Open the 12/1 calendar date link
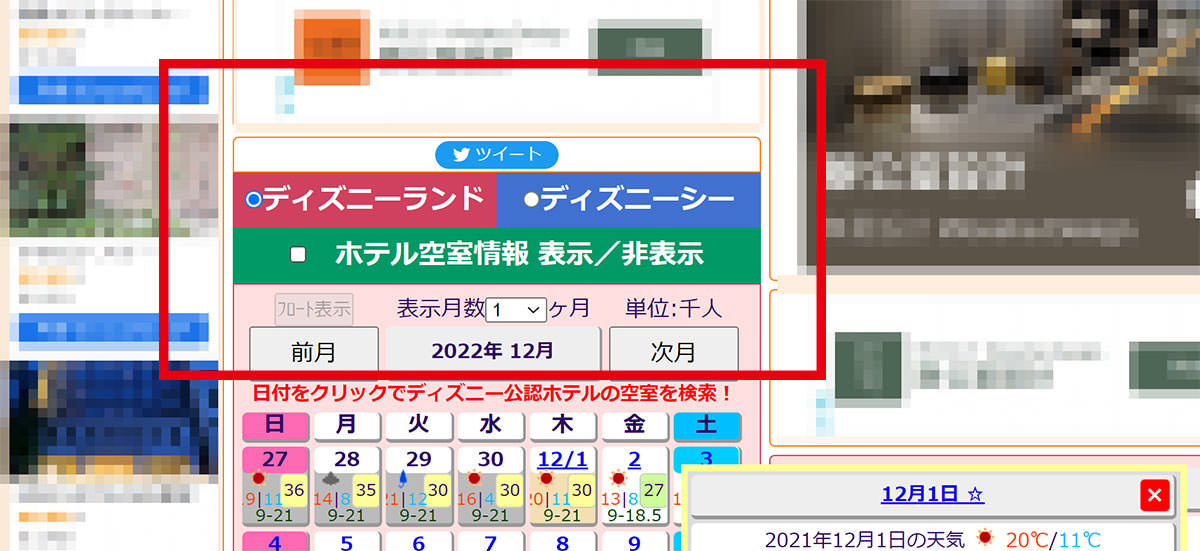The image size is (1200, 551). [562, 459]
